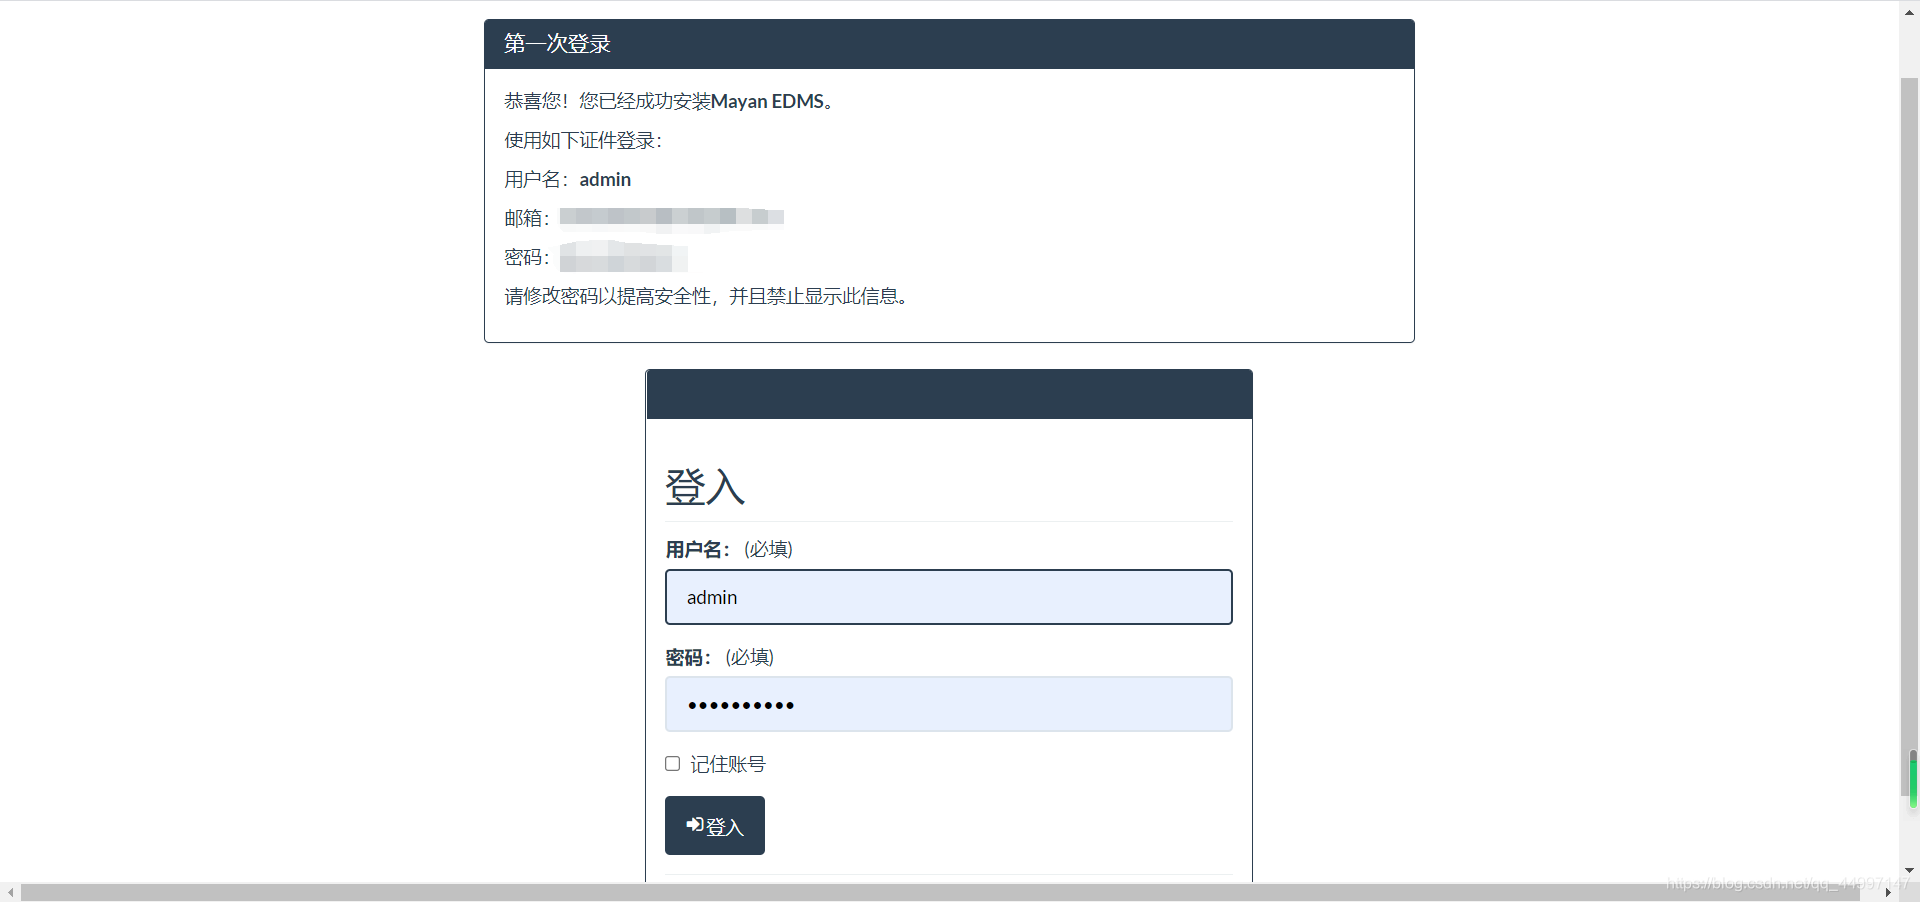Click the 邮箱 label in info panel
This screenshot has width=1920, height=902.
[x=527, y=218]
